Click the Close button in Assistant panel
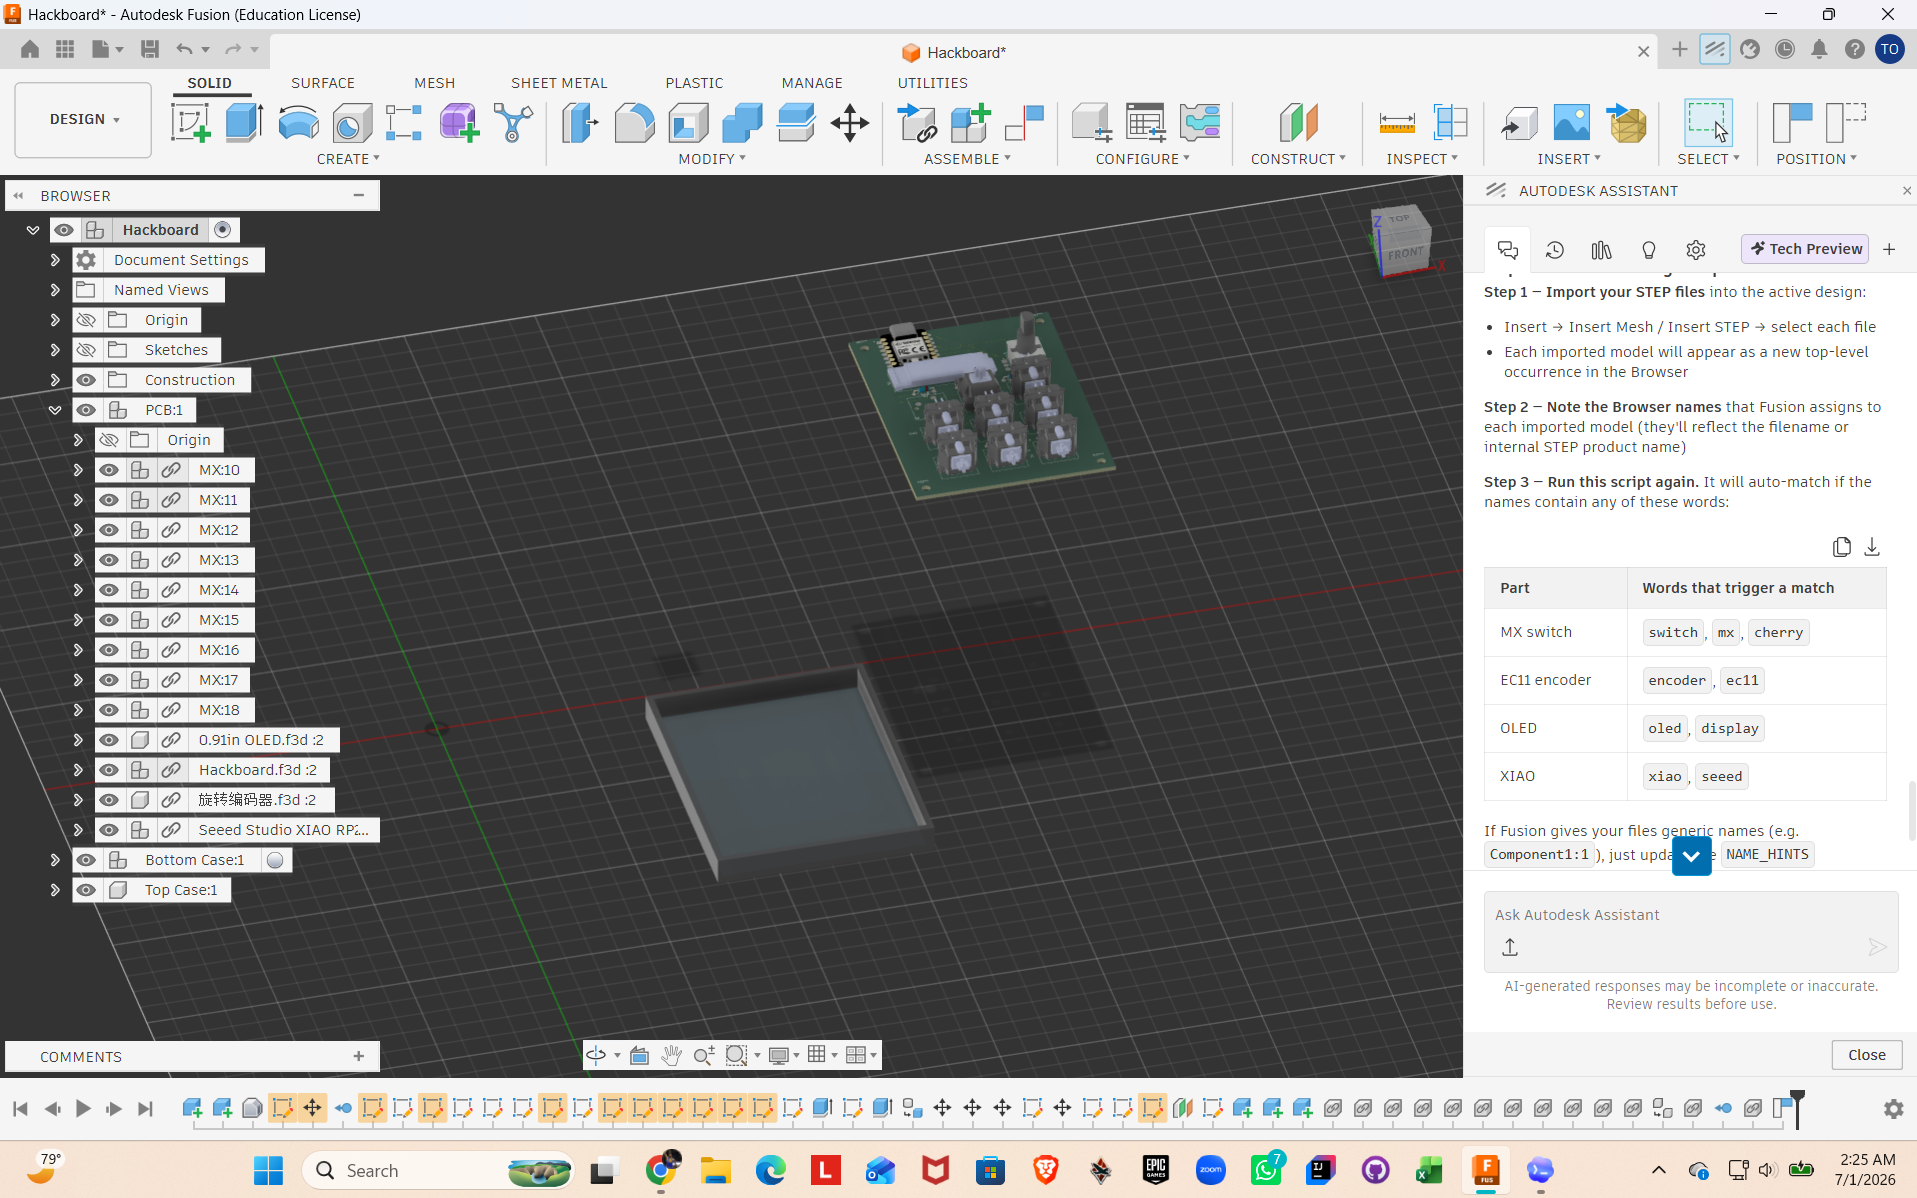This screenshot has height=1198, width=1917. pyautogui.click(x=1866, y=1055)
